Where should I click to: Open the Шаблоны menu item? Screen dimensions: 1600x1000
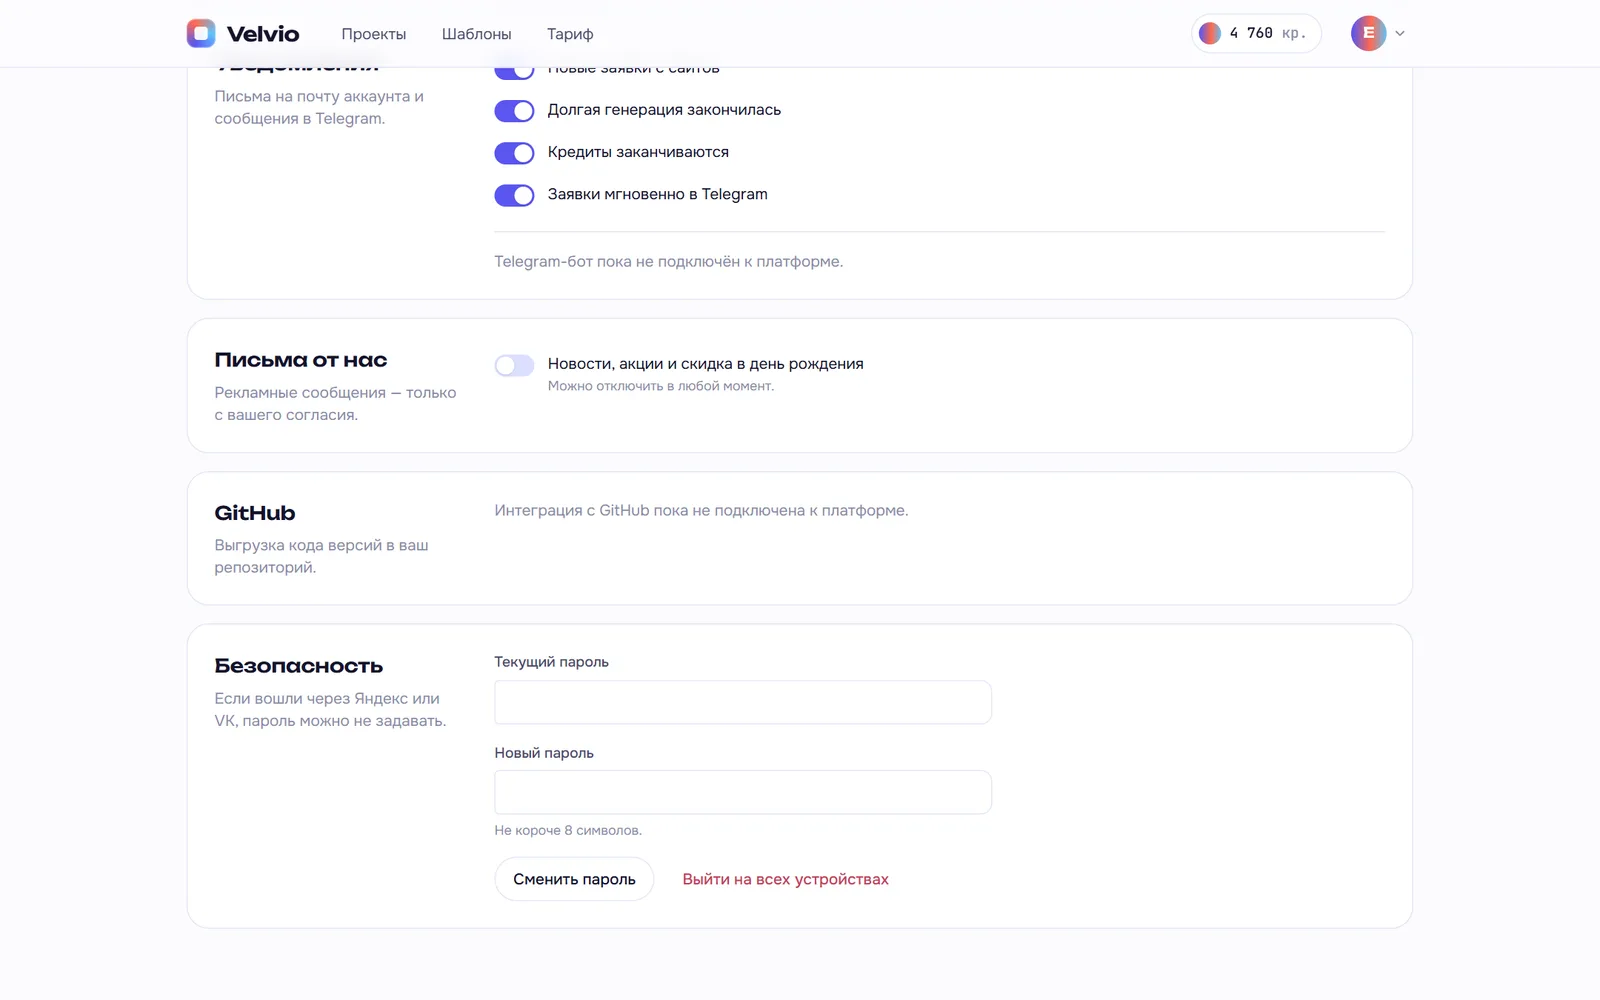[x=477, y=34]
